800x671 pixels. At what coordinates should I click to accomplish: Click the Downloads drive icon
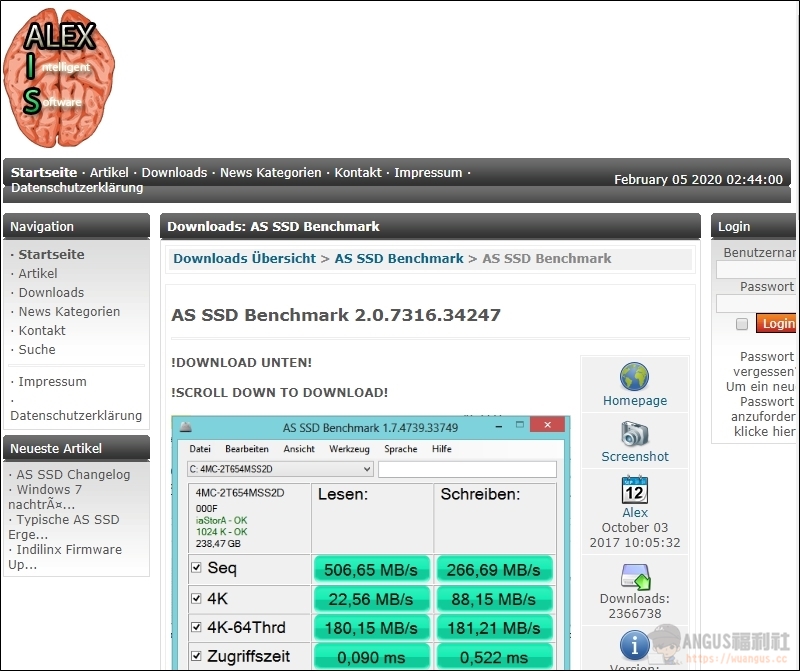coord(634,576)
